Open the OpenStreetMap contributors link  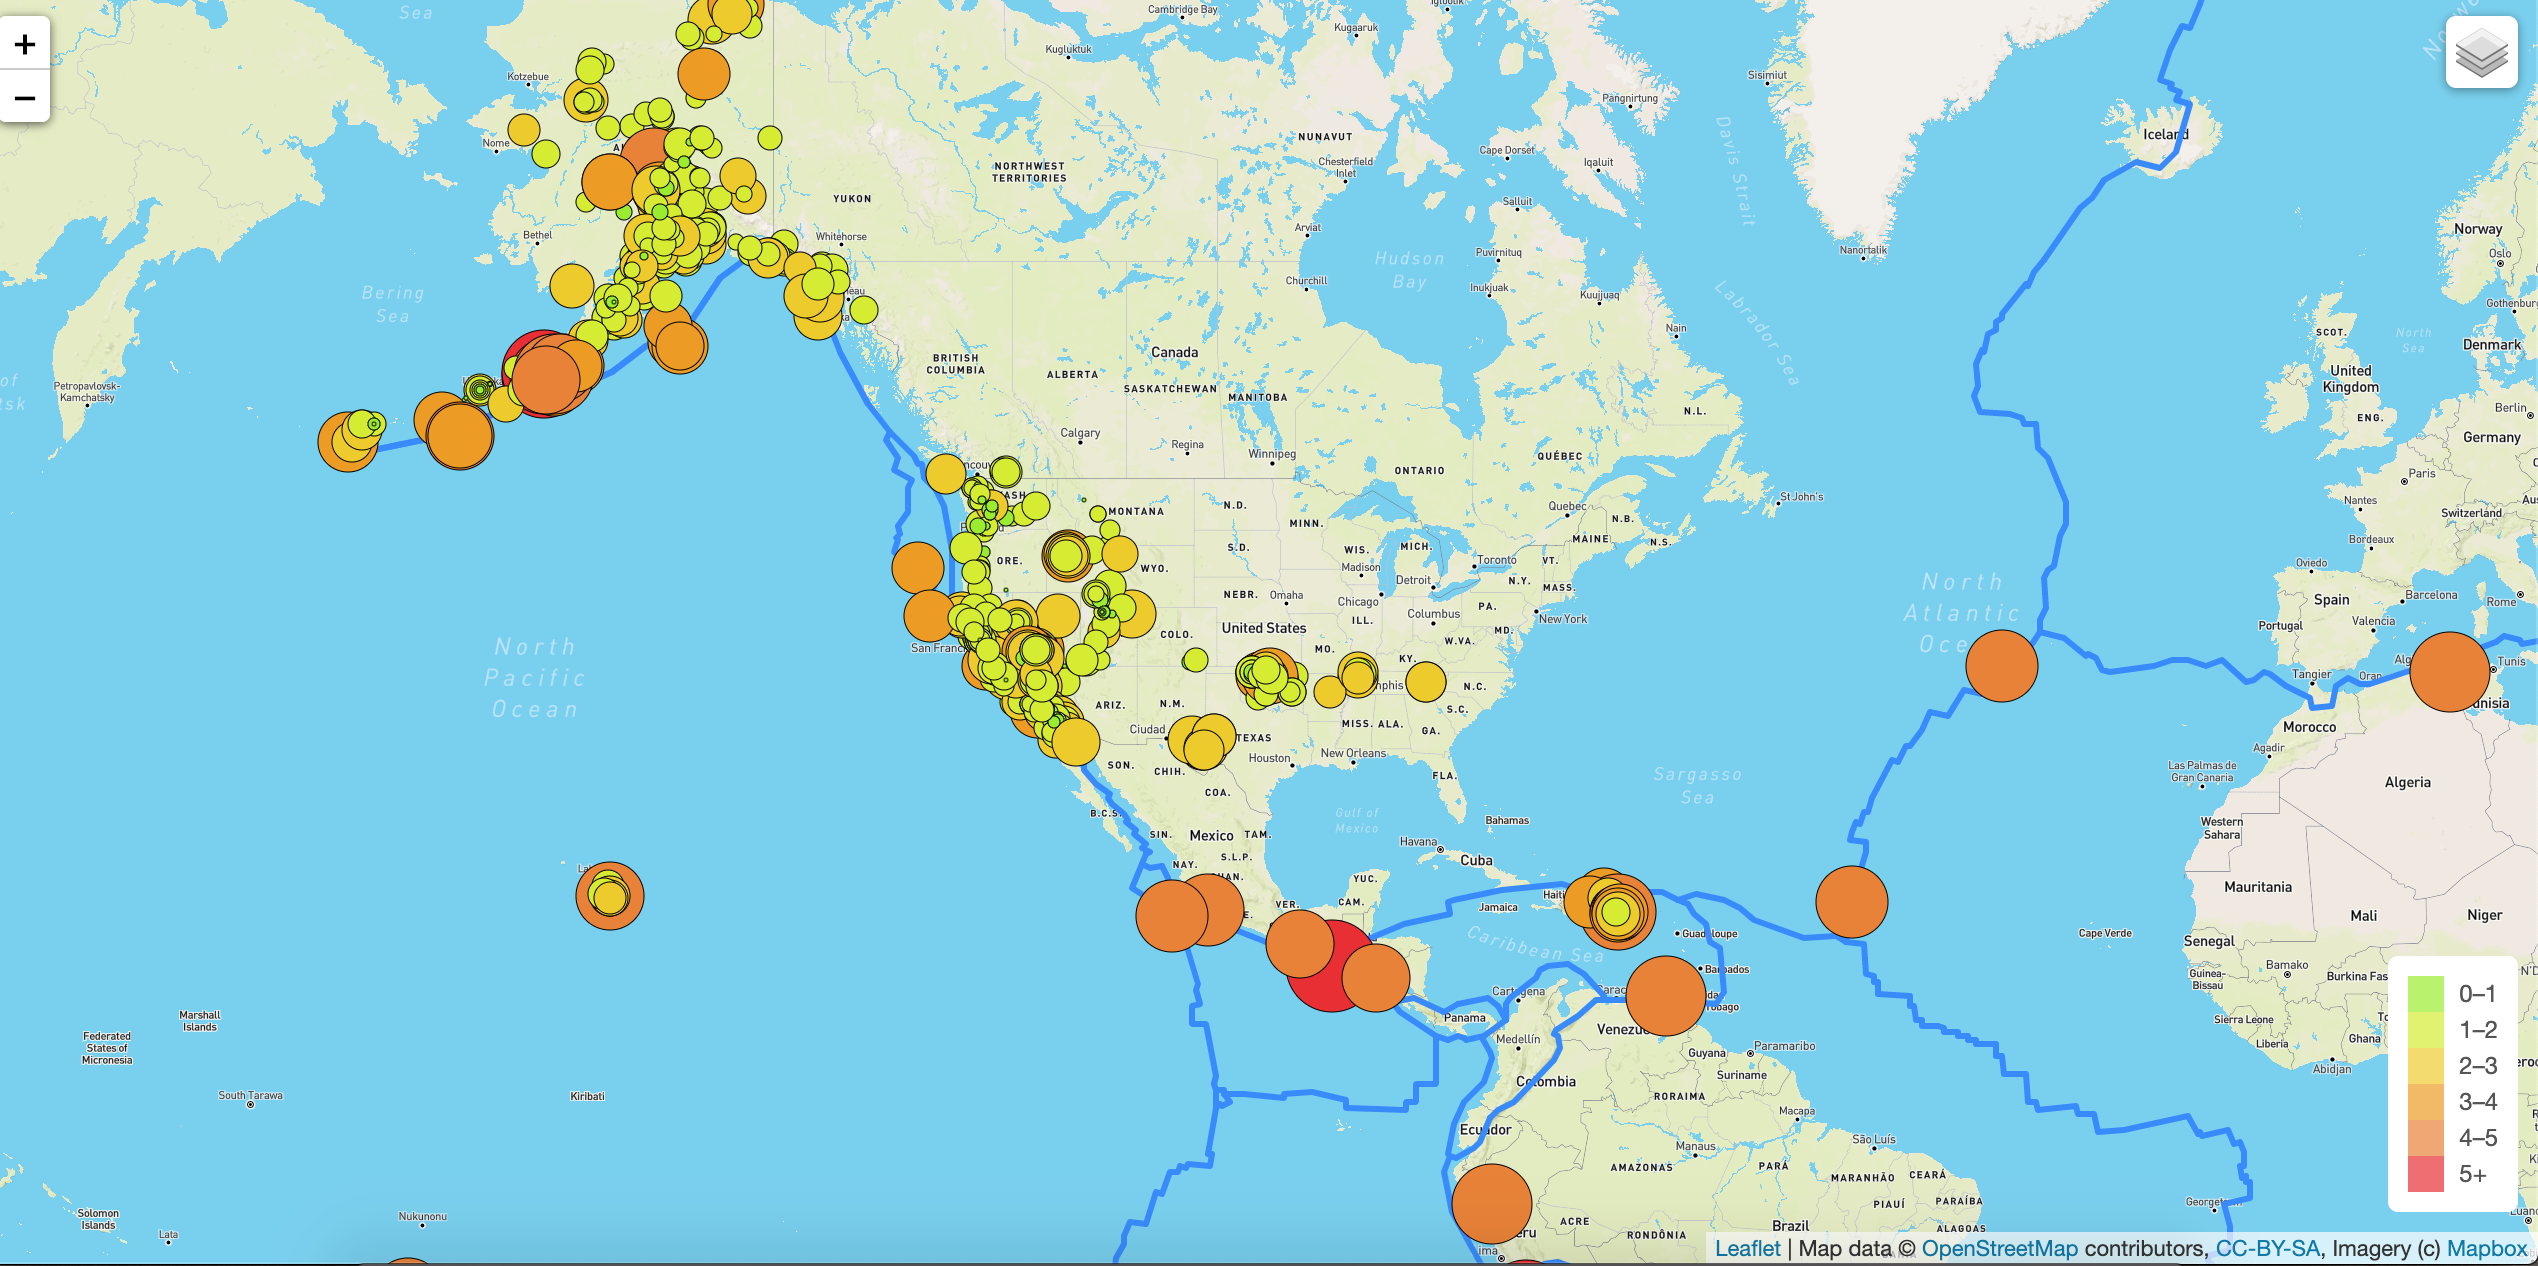(x=1999, y=1248)
